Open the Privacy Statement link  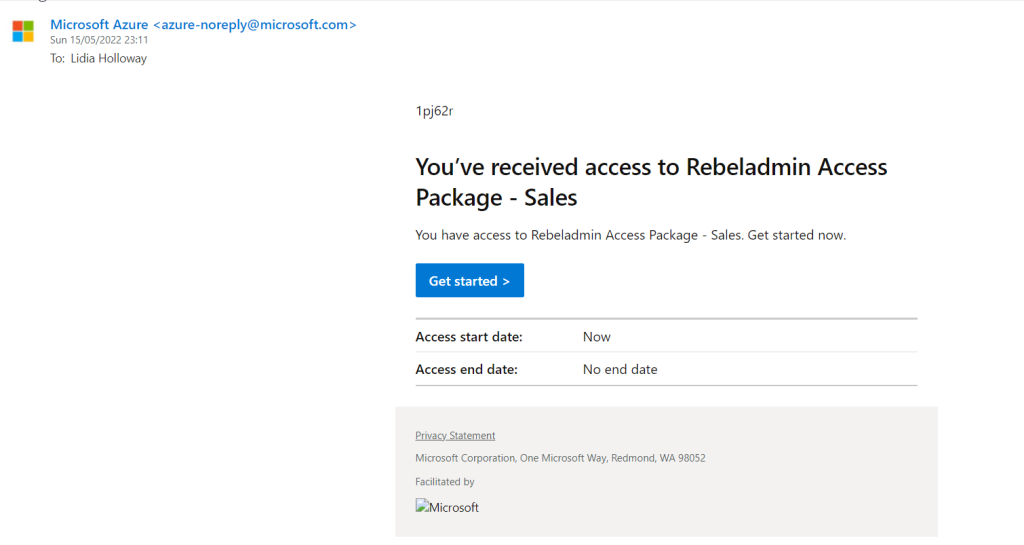[x=455, y=435]
